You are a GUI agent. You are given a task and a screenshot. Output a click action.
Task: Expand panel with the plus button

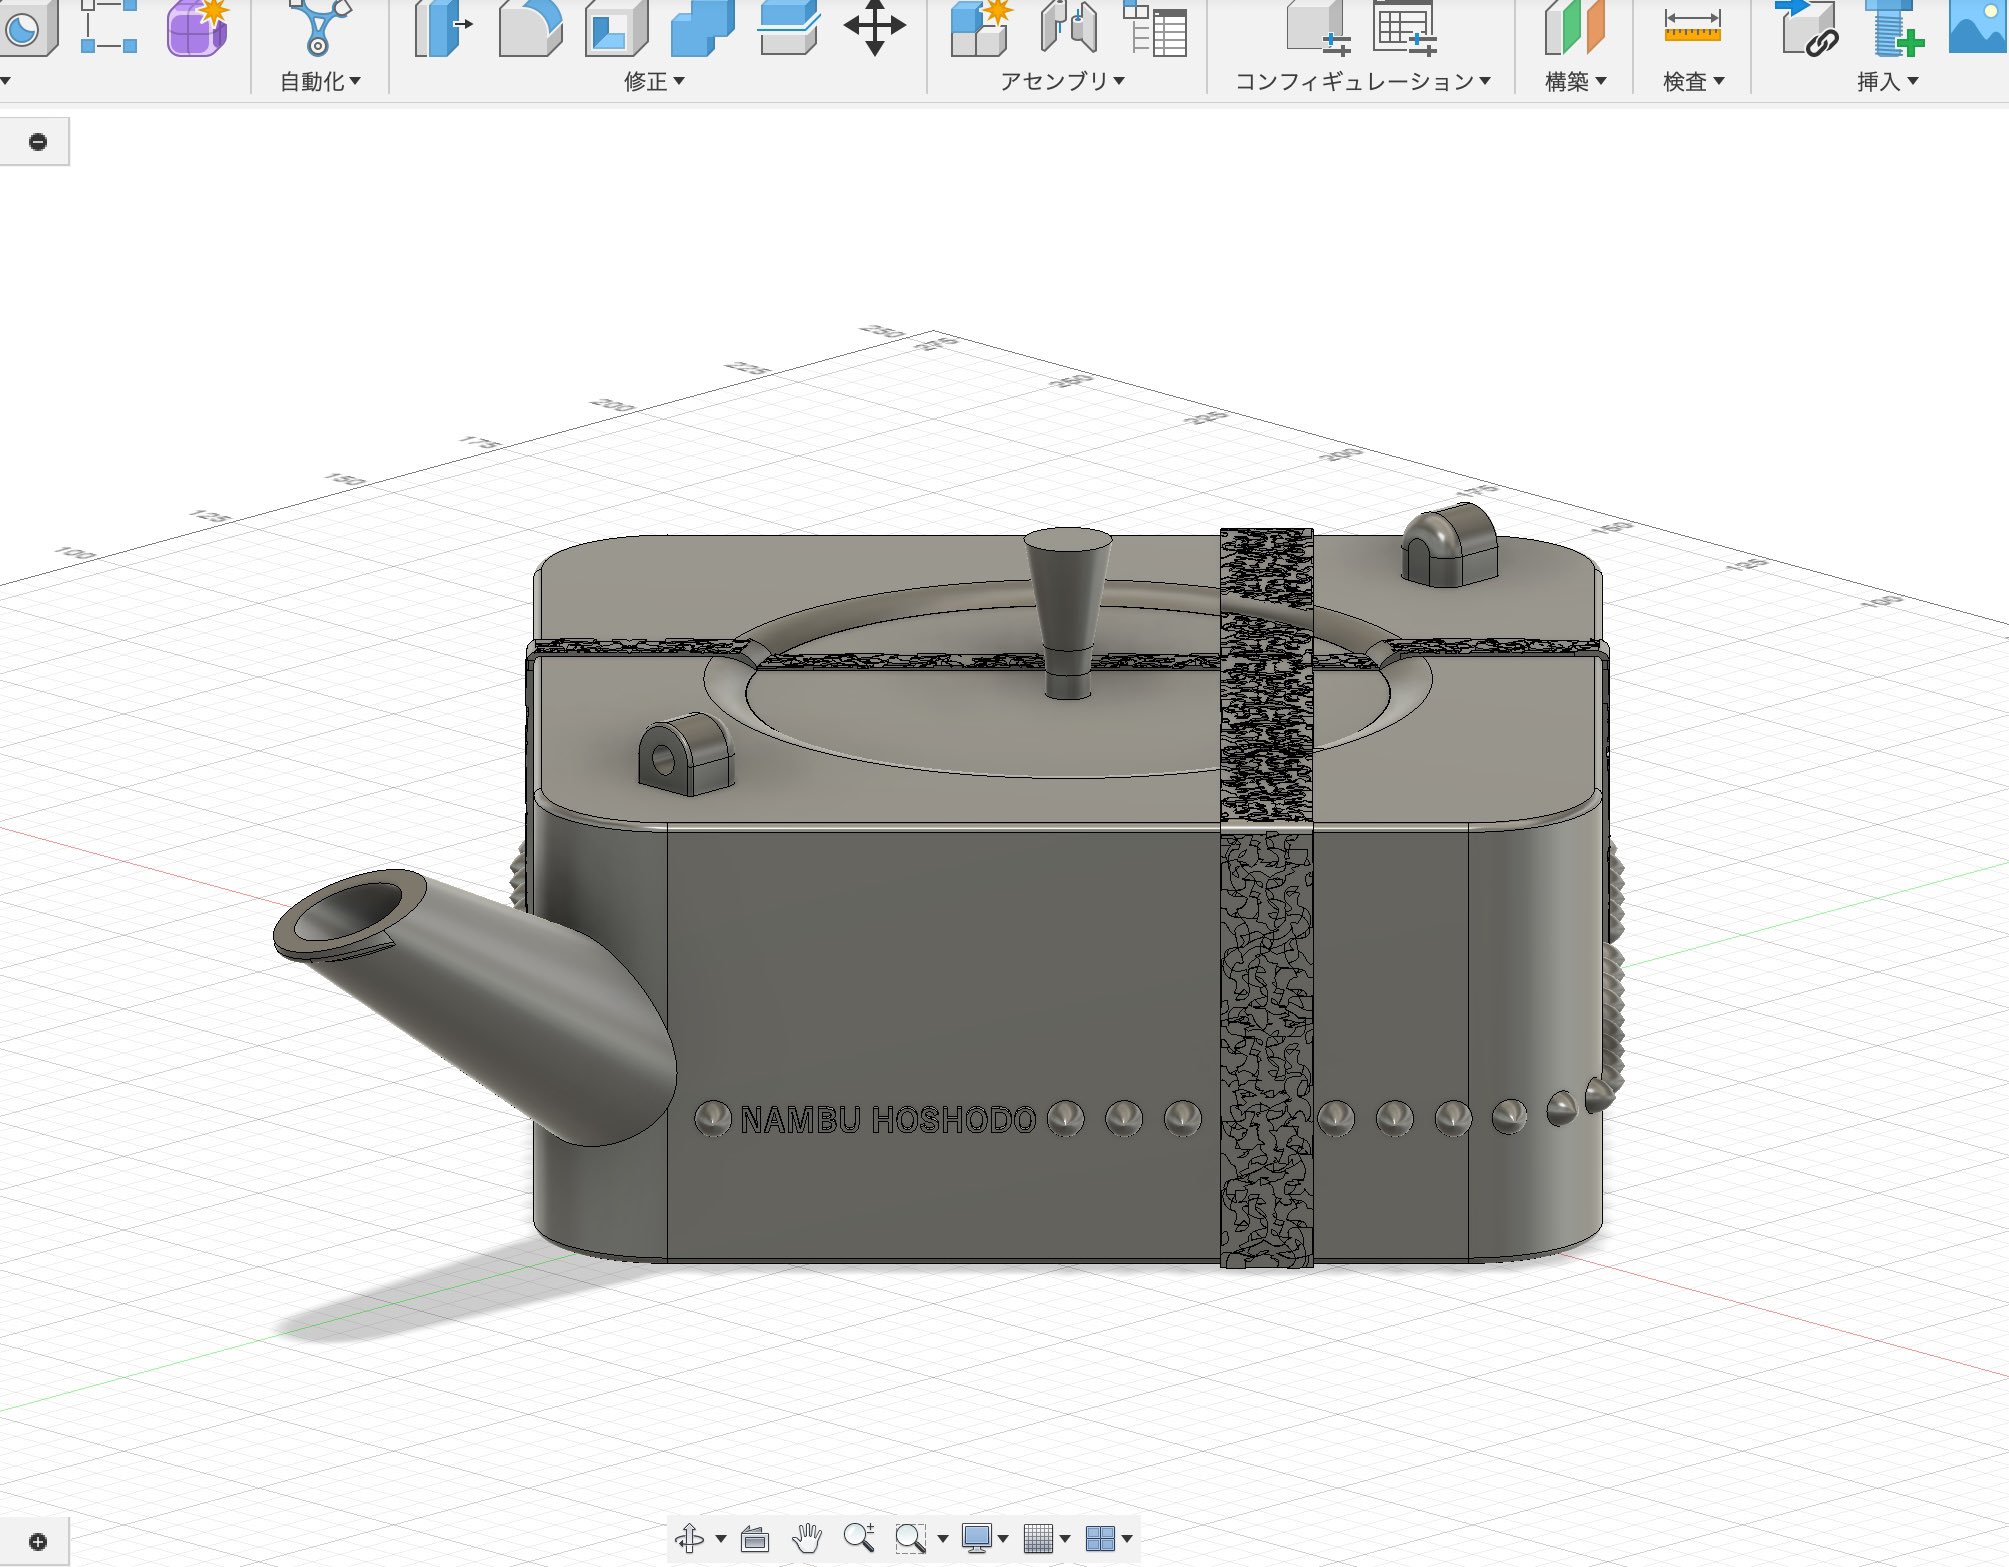[x=38, y=1541]
